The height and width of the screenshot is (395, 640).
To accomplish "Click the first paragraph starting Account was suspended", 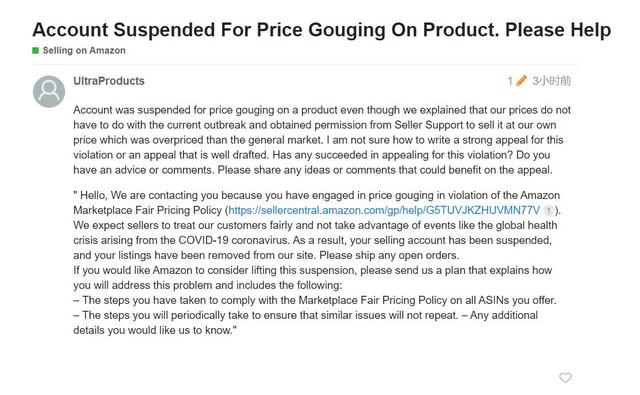I will coord(322,140).
